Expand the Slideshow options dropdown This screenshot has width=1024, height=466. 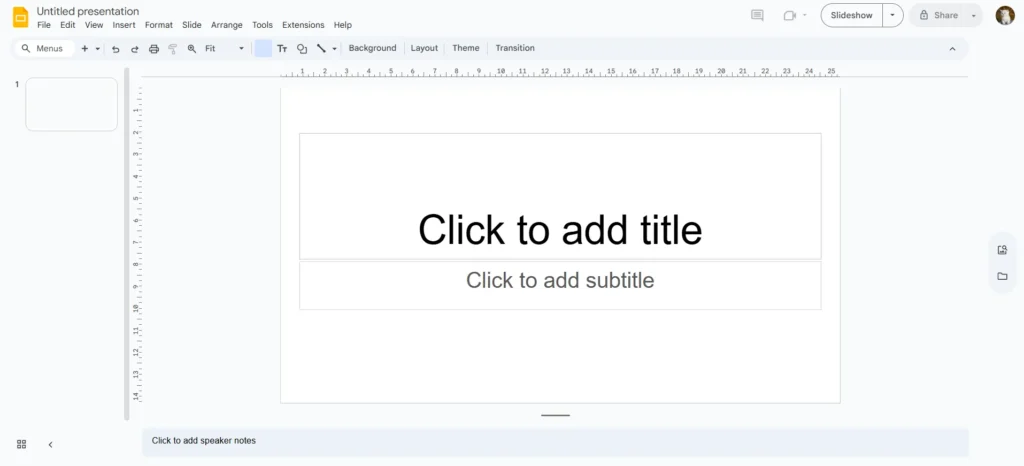pyautogui.click(x=893, y=15)
